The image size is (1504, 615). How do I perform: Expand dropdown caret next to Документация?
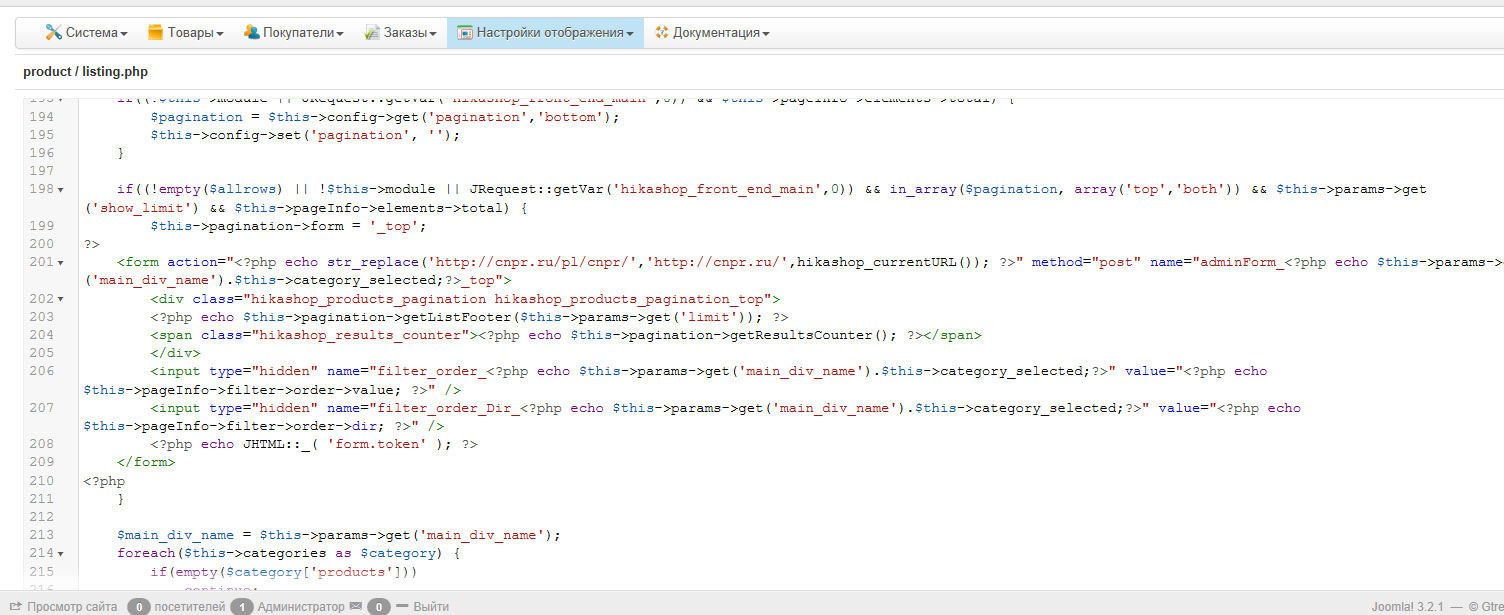pyautogui.click(x=766, y=34)
